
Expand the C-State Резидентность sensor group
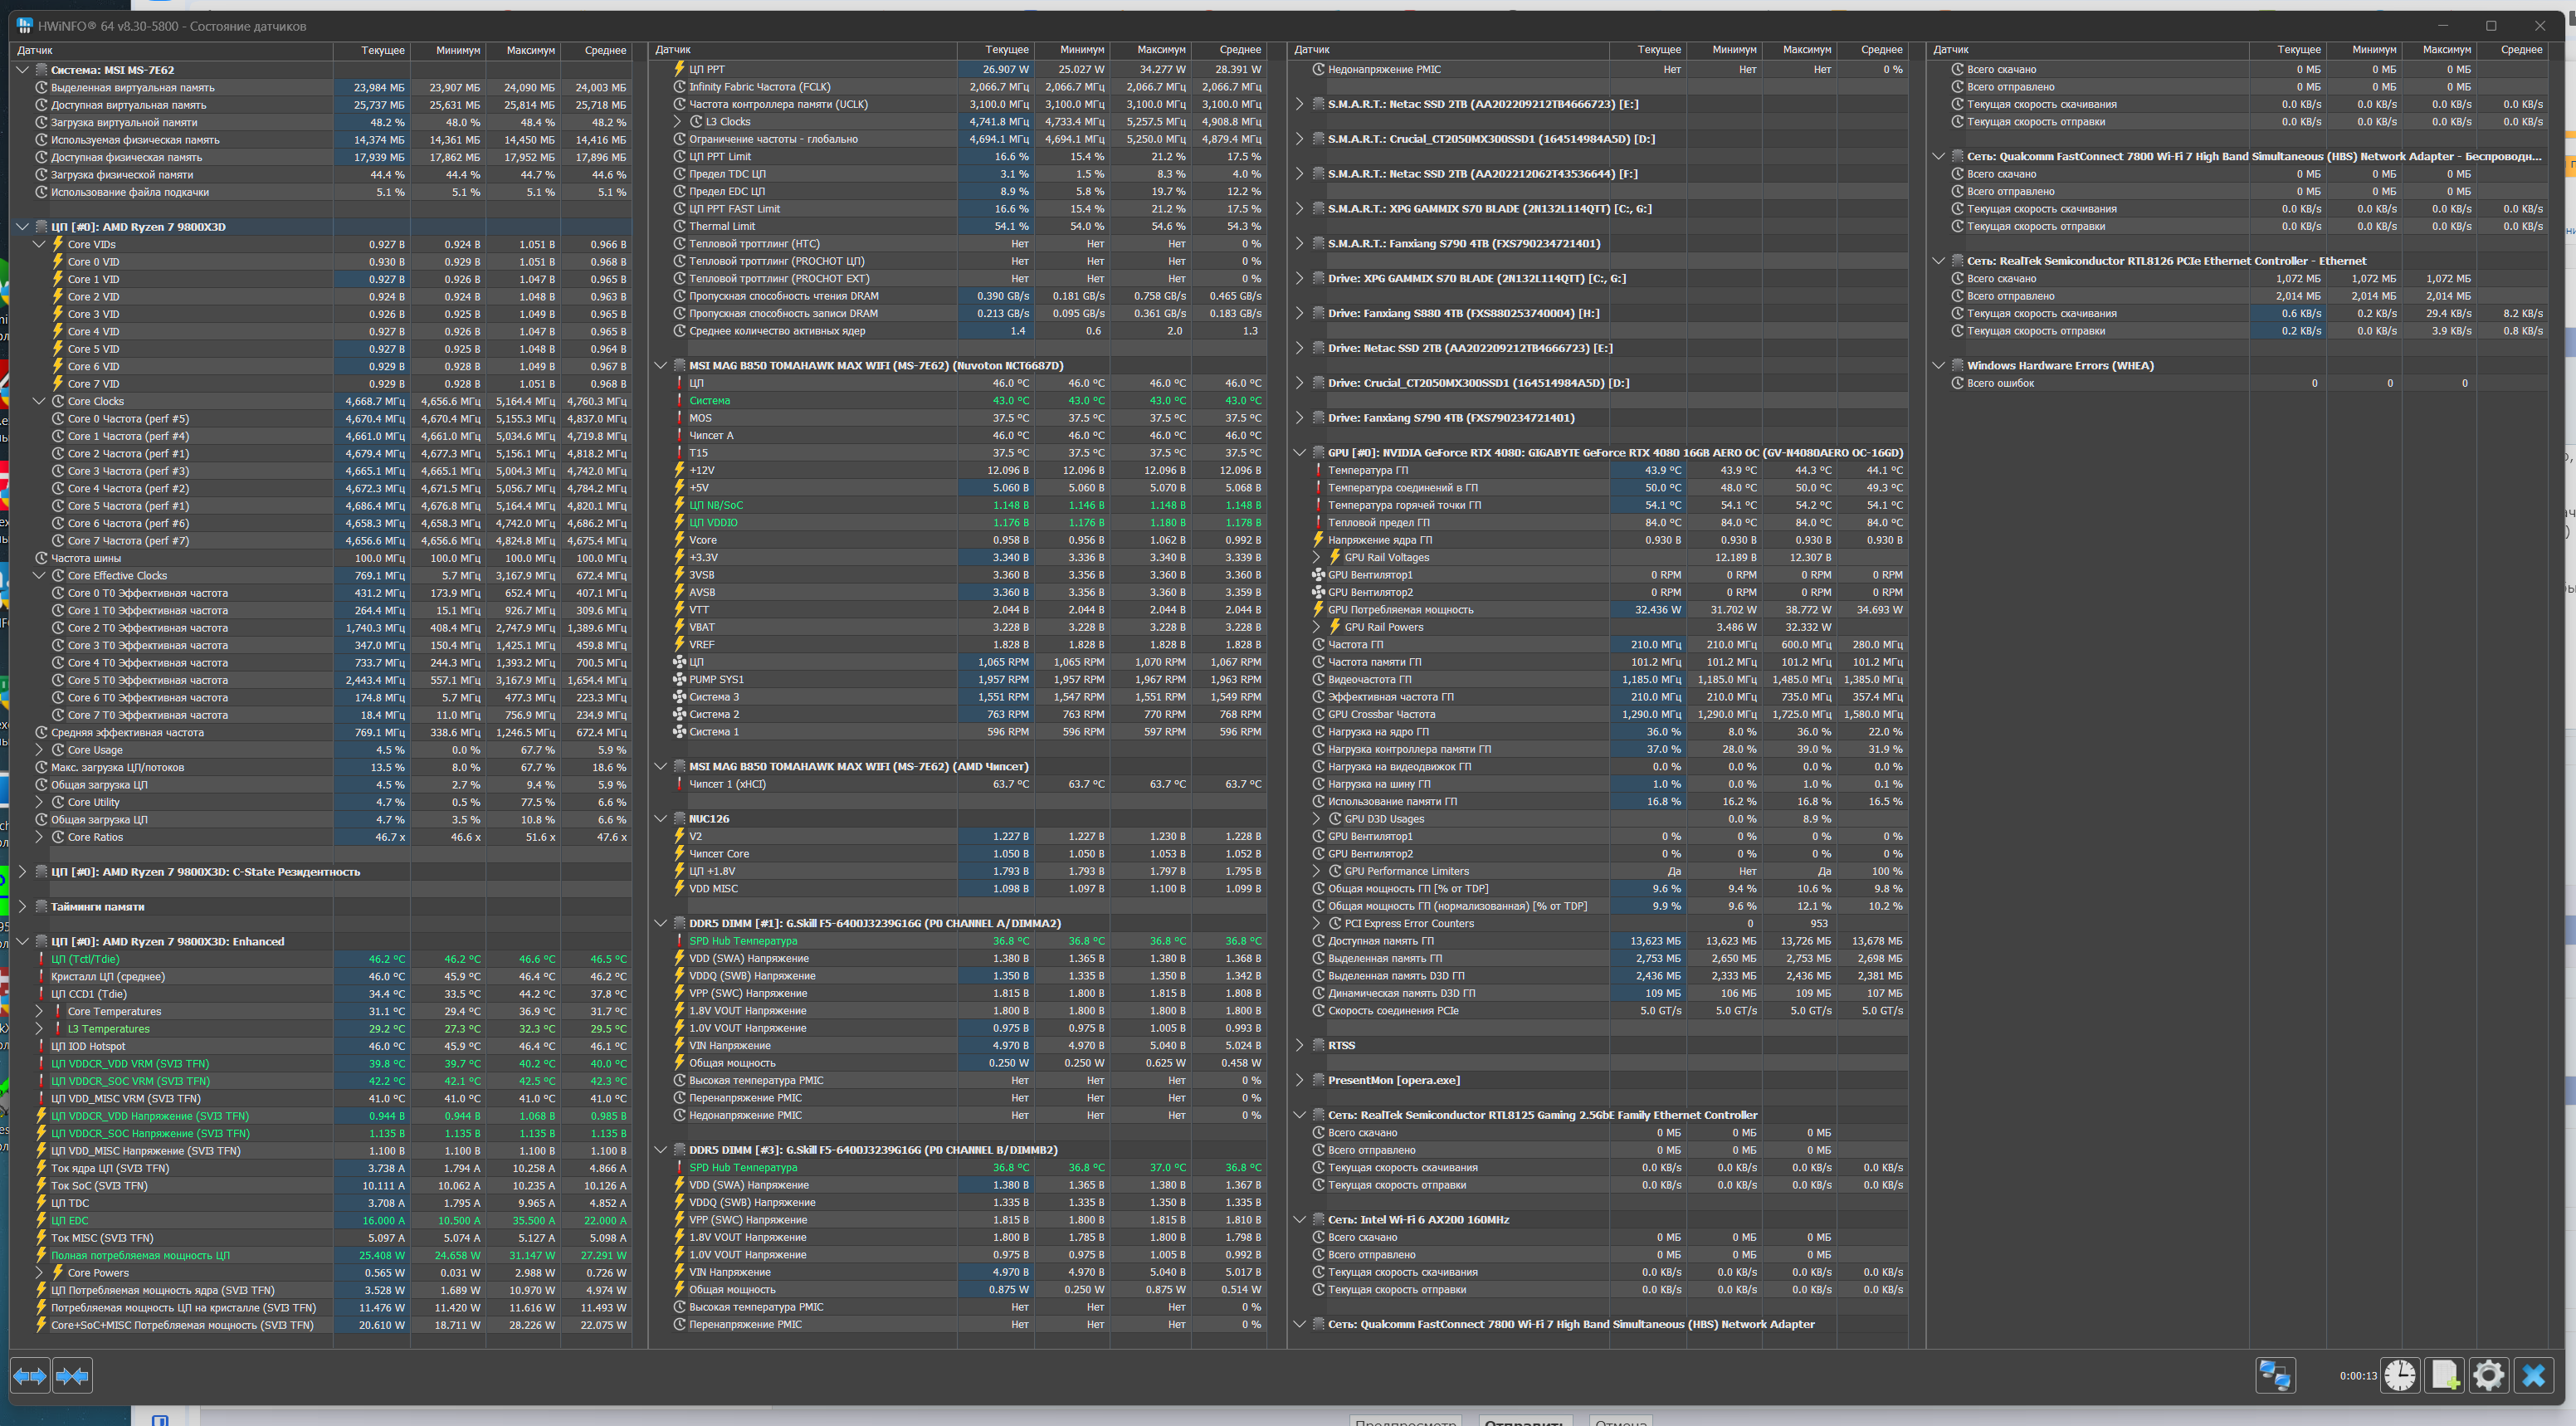22,872
